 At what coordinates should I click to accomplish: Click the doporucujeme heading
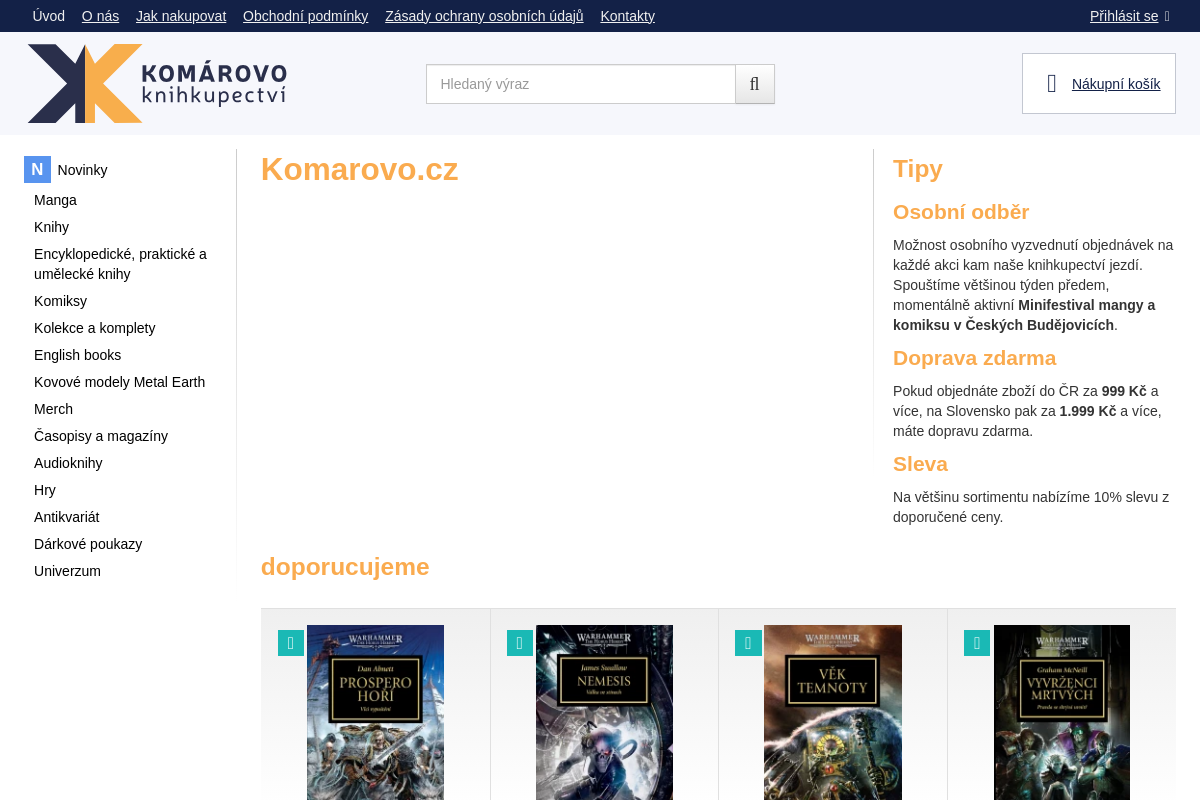tap(345, 567)
